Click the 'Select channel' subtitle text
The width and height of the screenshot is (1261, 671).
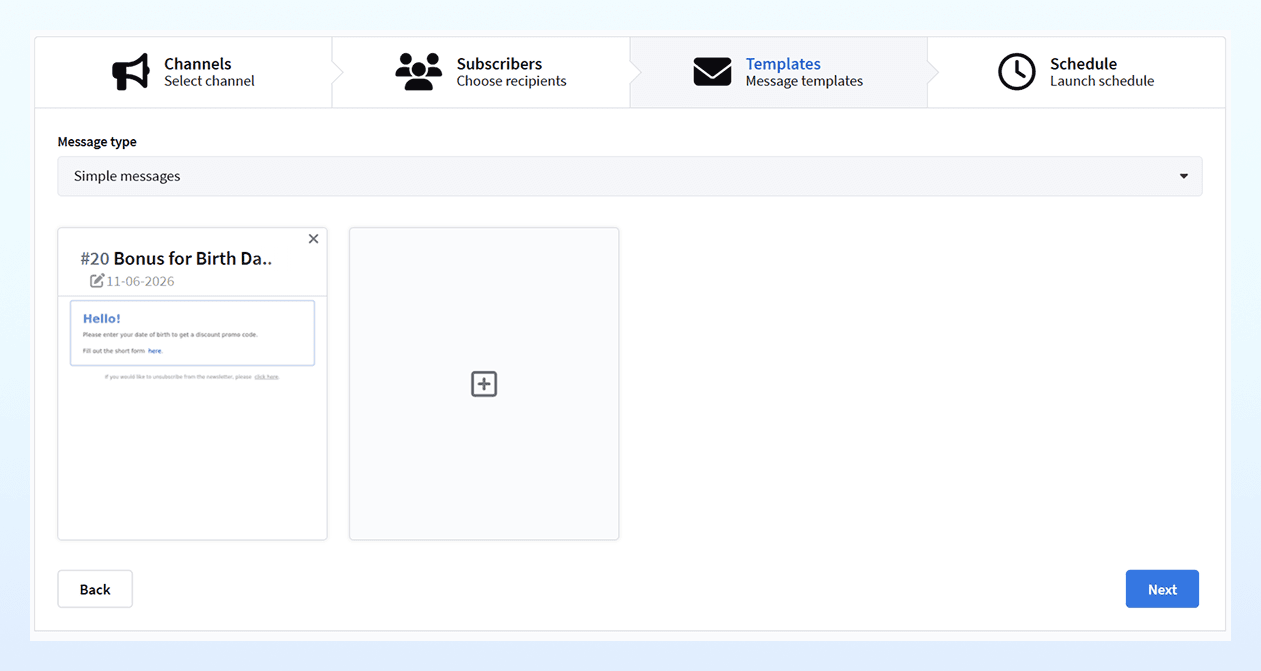[x=209, y=81]
